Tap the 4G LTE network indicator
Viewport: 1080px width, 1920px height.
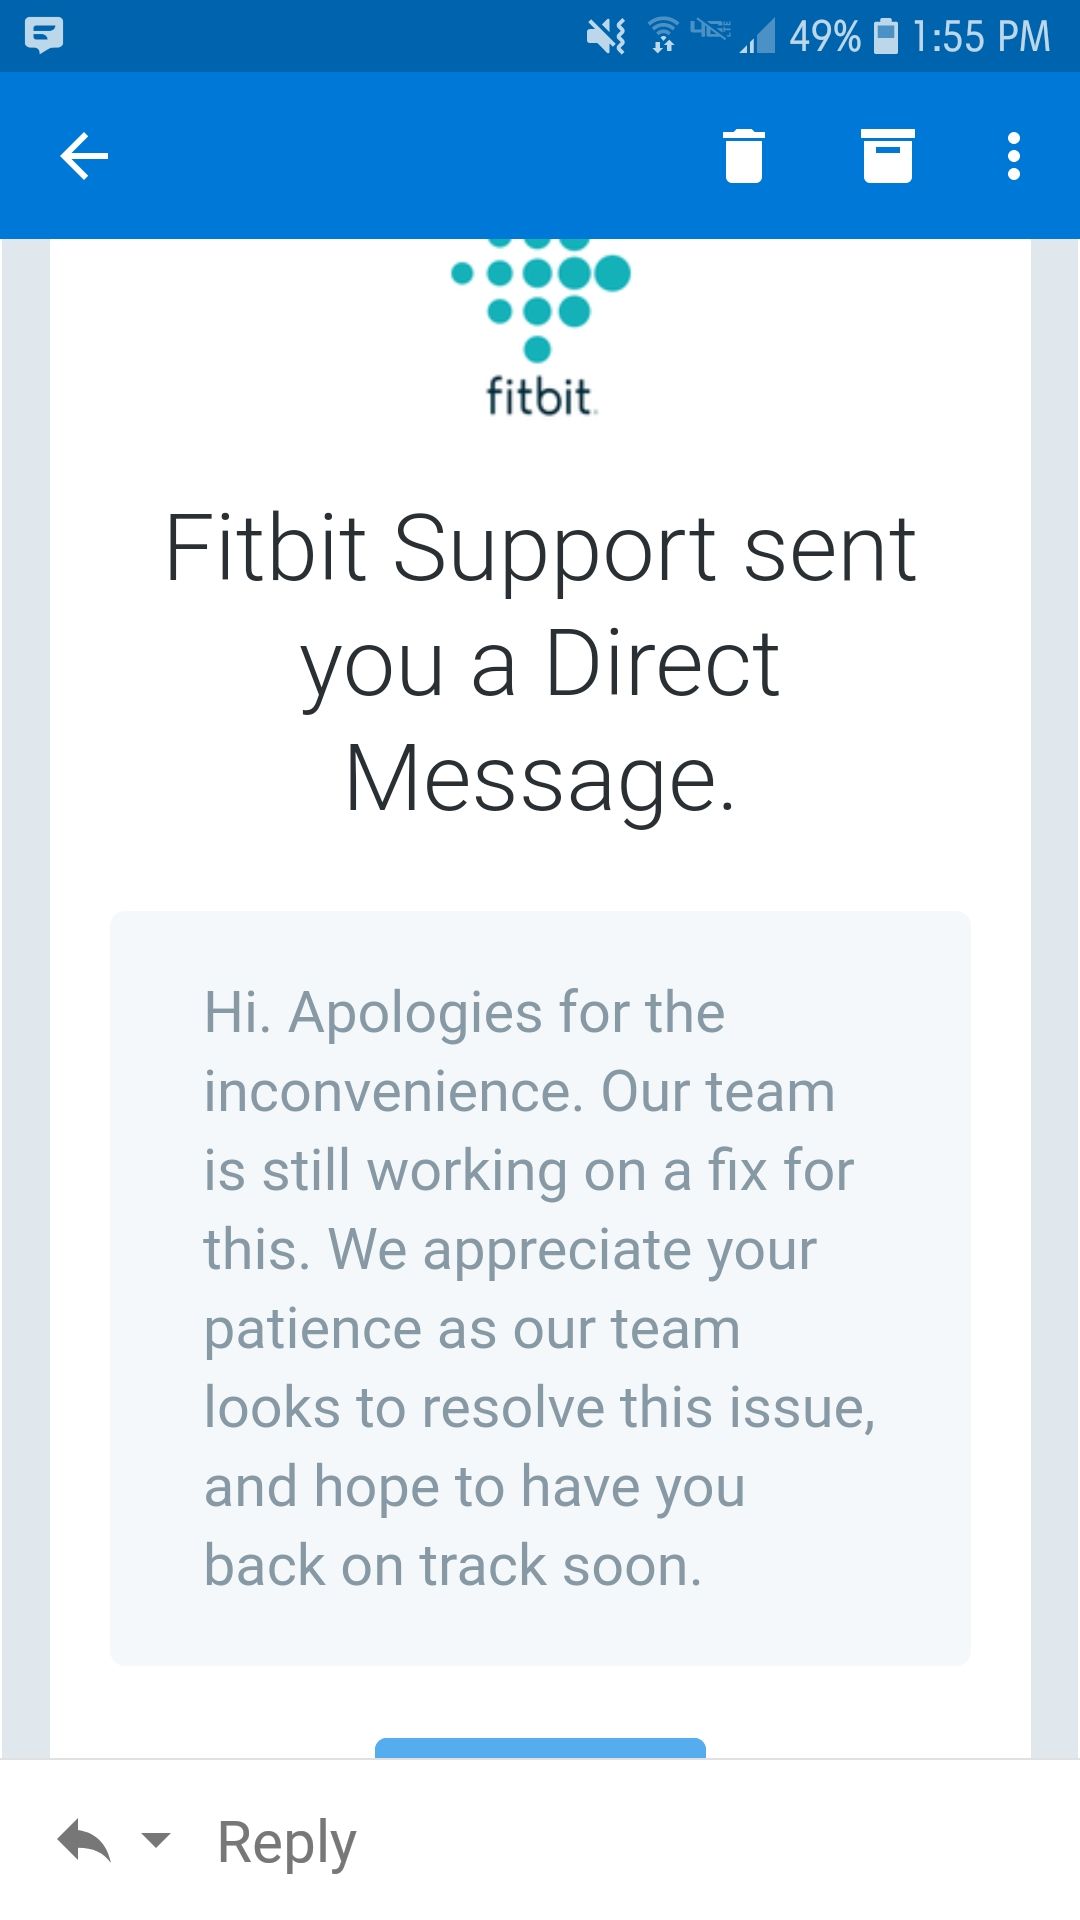(710, 29)
